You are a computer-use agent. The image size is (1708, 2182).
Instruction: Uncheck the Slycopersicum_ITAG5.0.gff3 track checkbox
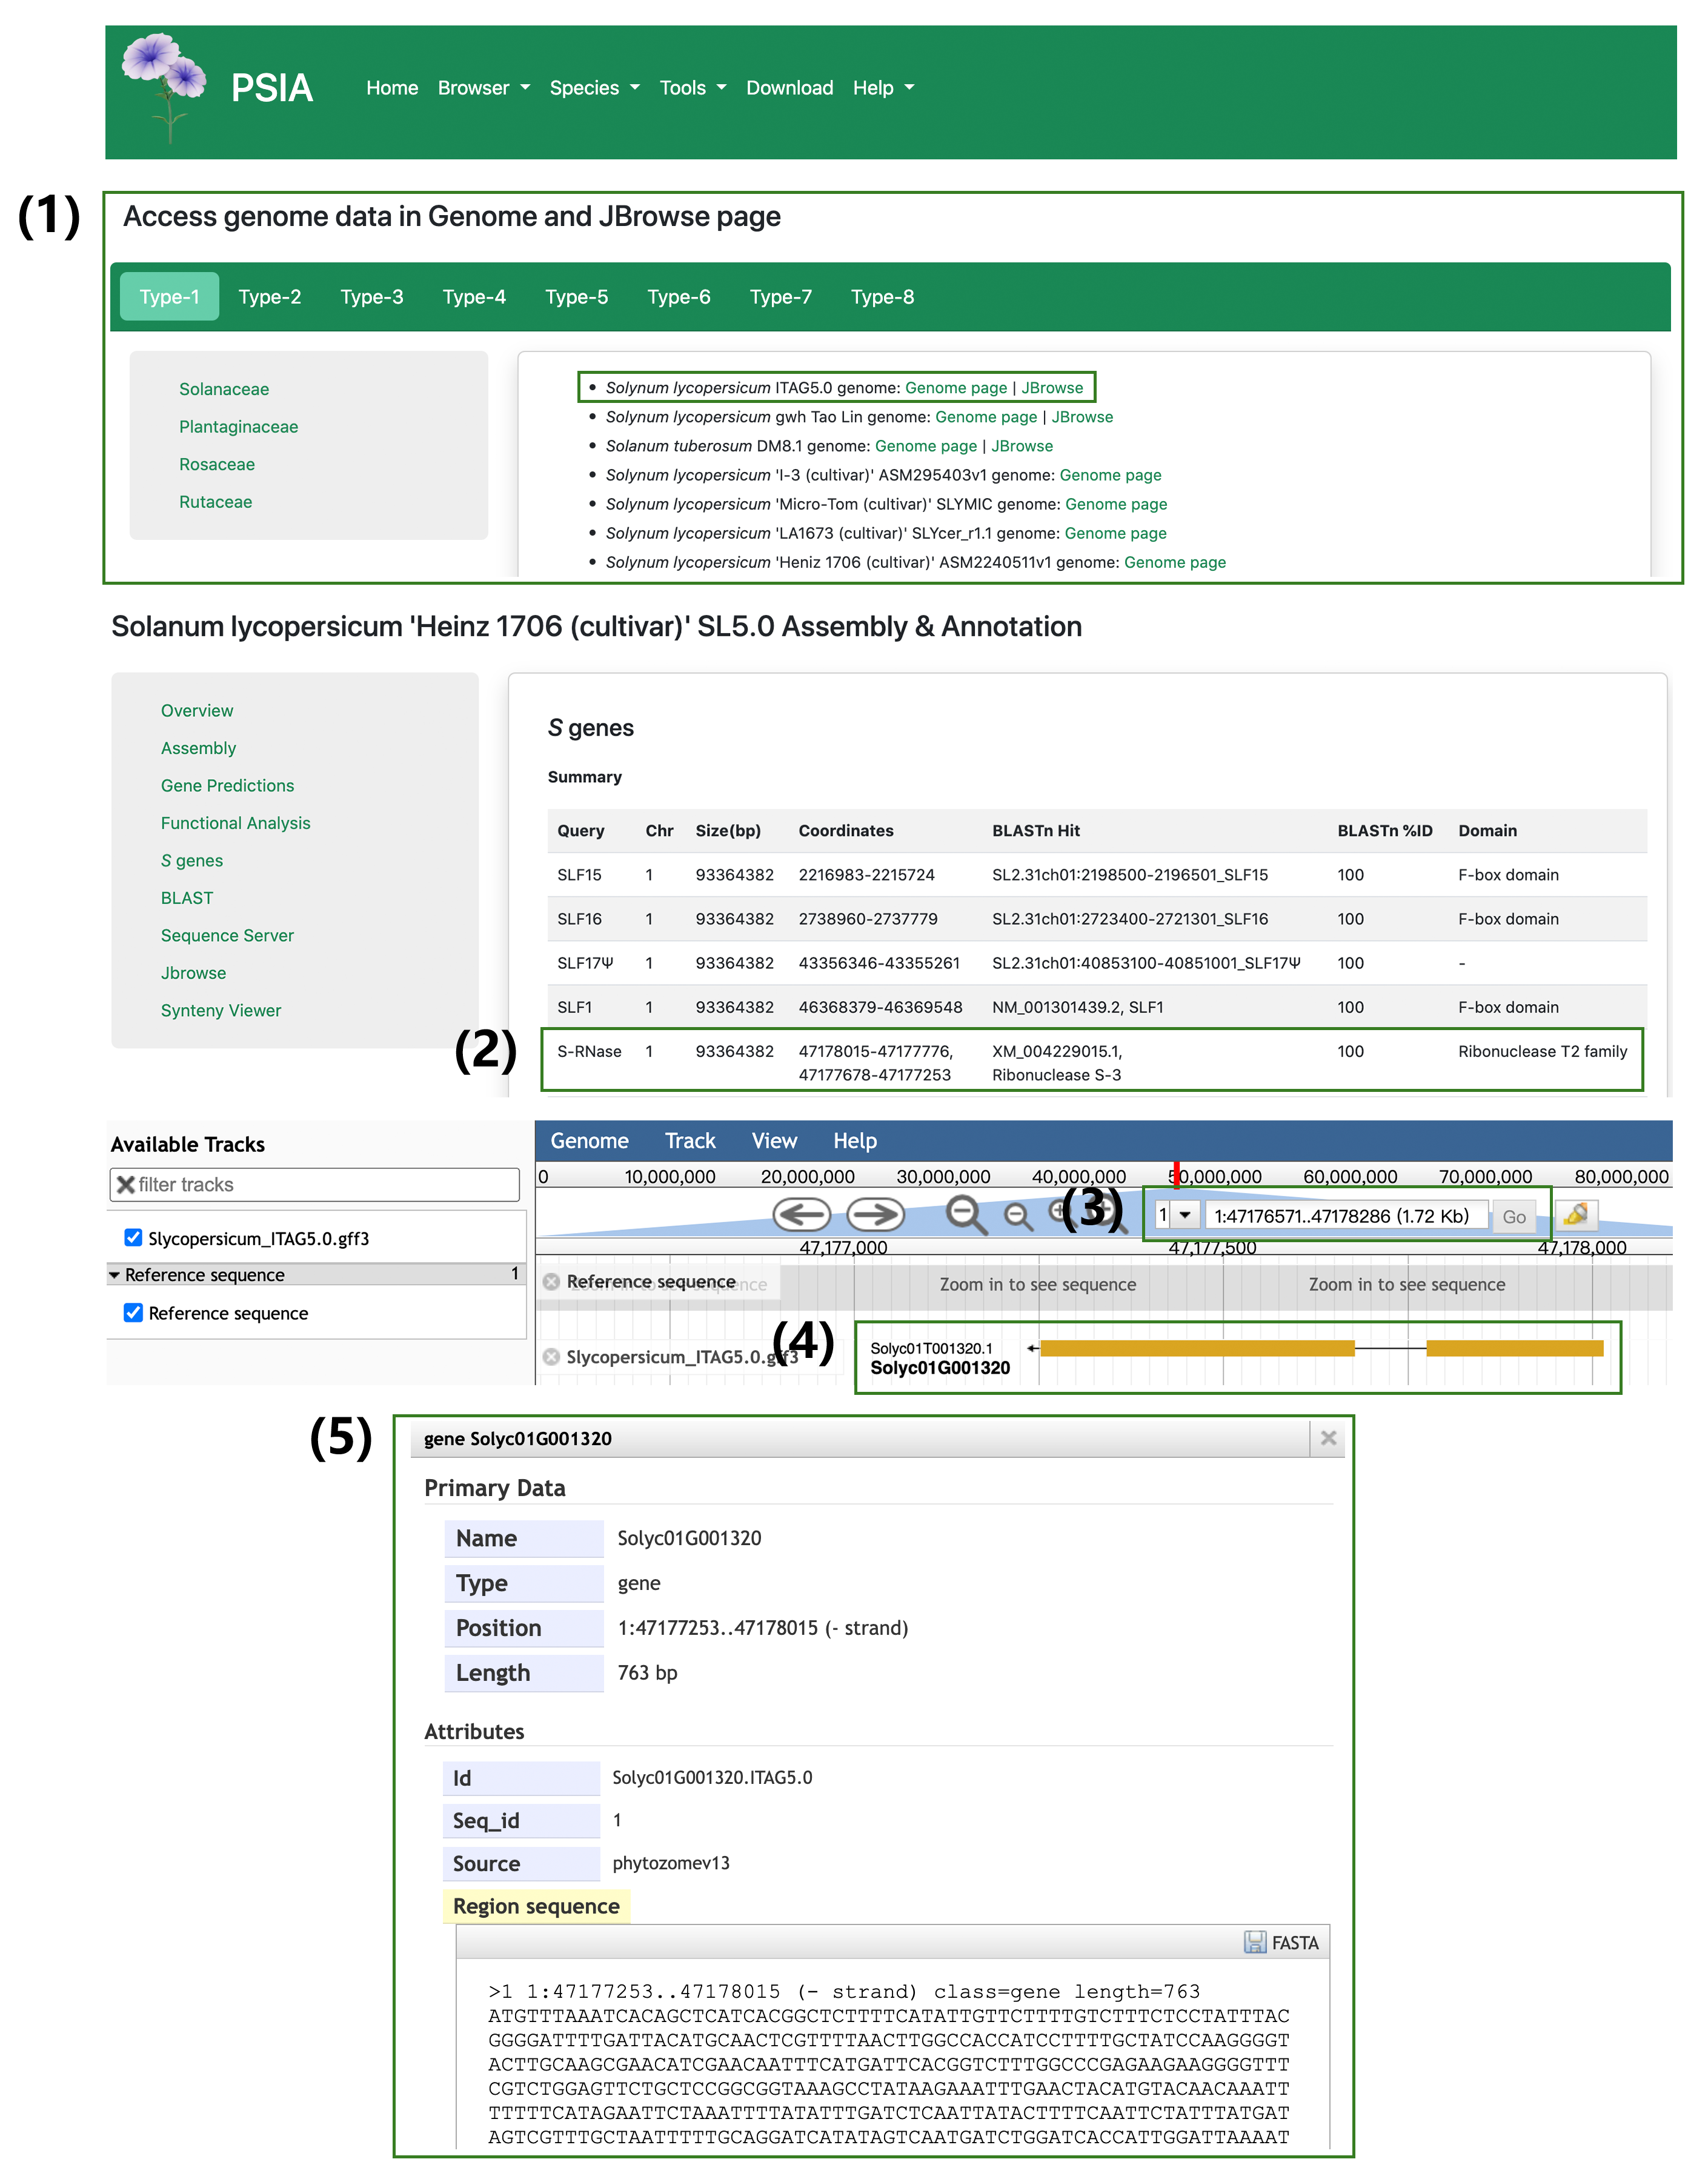133,1238
